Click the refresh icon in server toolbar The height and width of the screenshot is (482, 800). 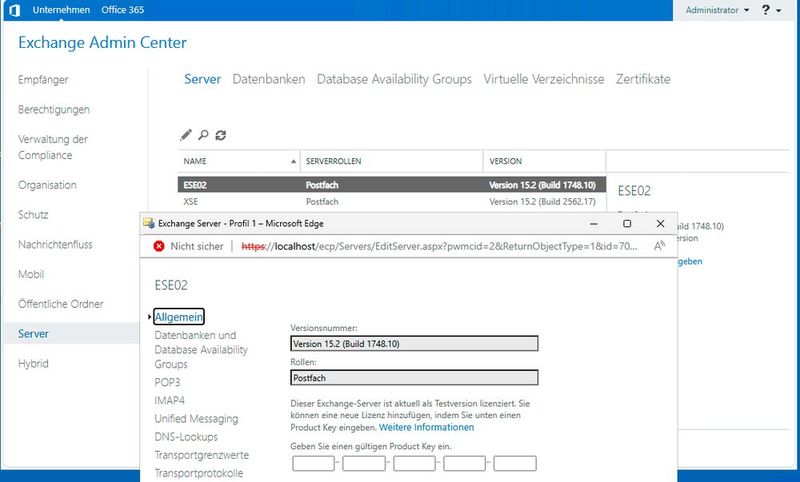(220, 135)
